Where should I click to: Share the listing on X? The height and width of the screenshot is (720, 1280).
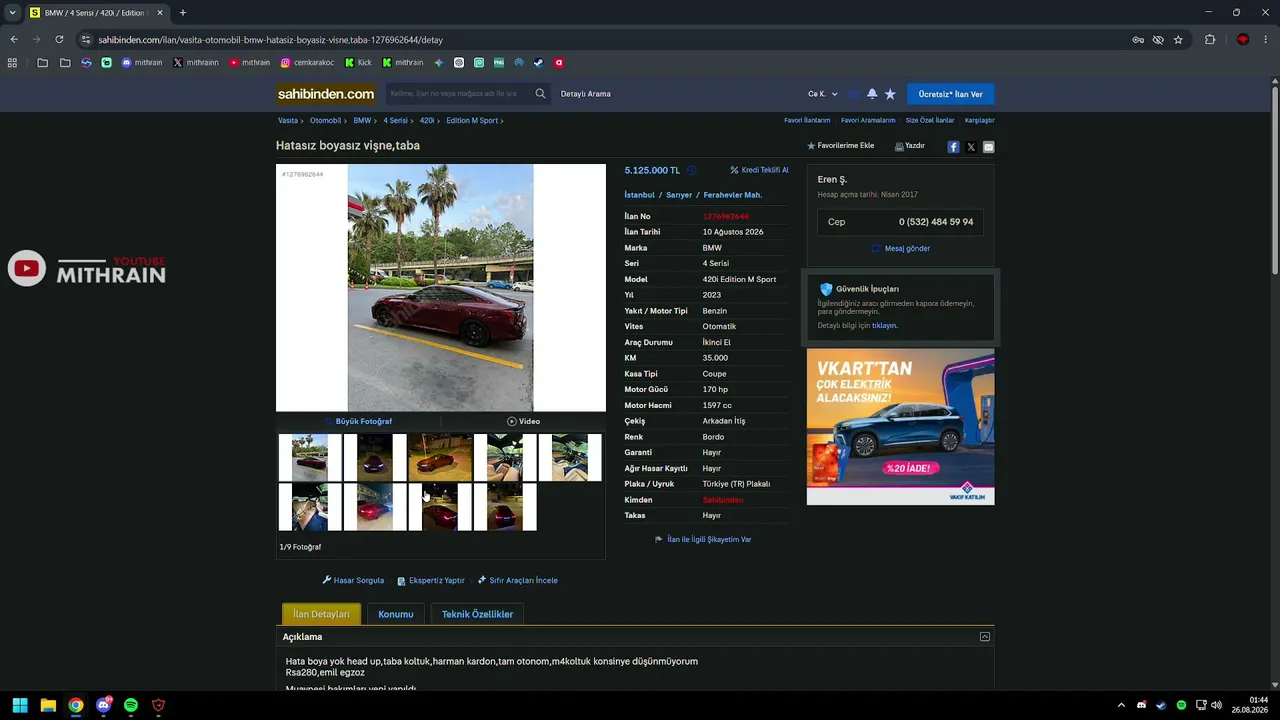coord(971,147)
